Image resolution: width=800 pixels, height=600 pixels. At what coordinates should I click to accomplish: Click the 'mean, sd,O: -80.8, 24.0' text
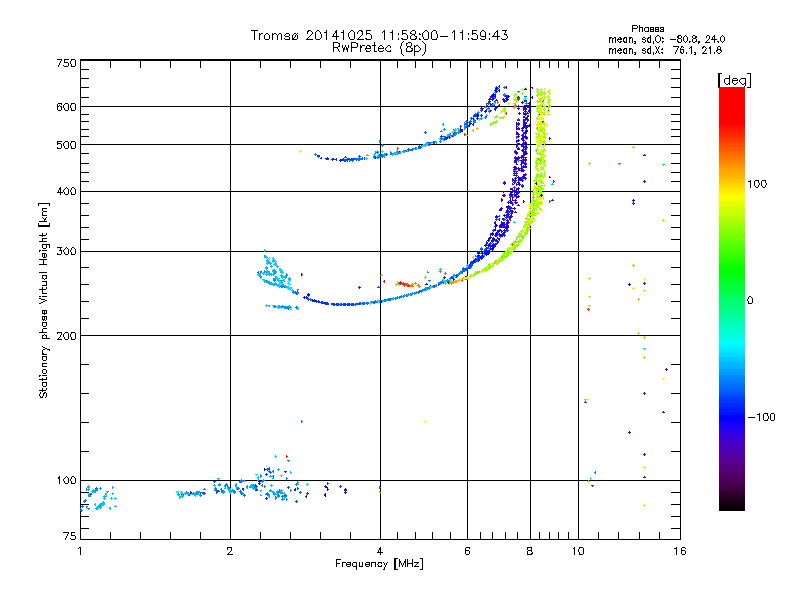(666, 39)
